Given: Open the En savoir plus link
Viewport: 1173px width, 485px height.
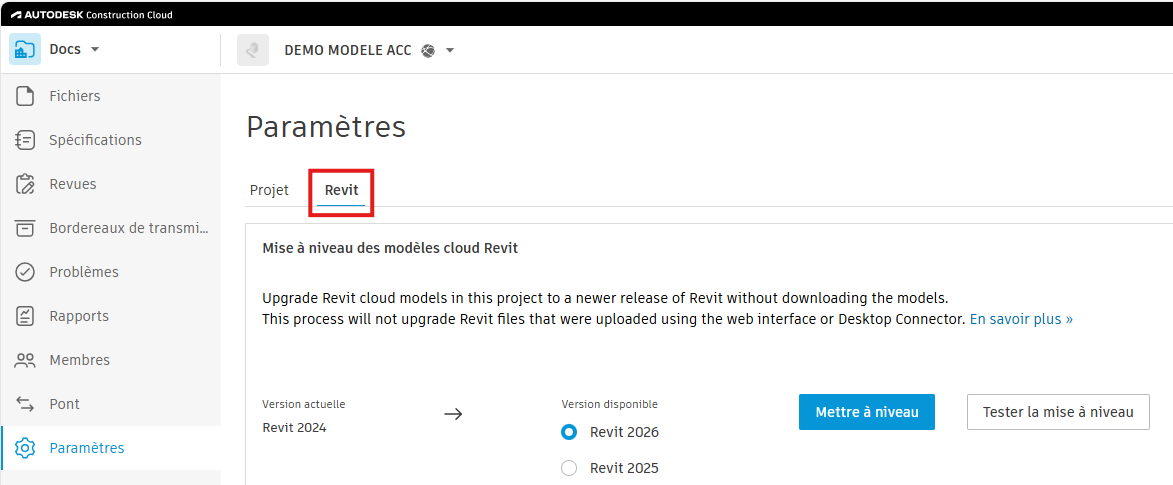Looking at the screenshot, I should click(1021, 319).
